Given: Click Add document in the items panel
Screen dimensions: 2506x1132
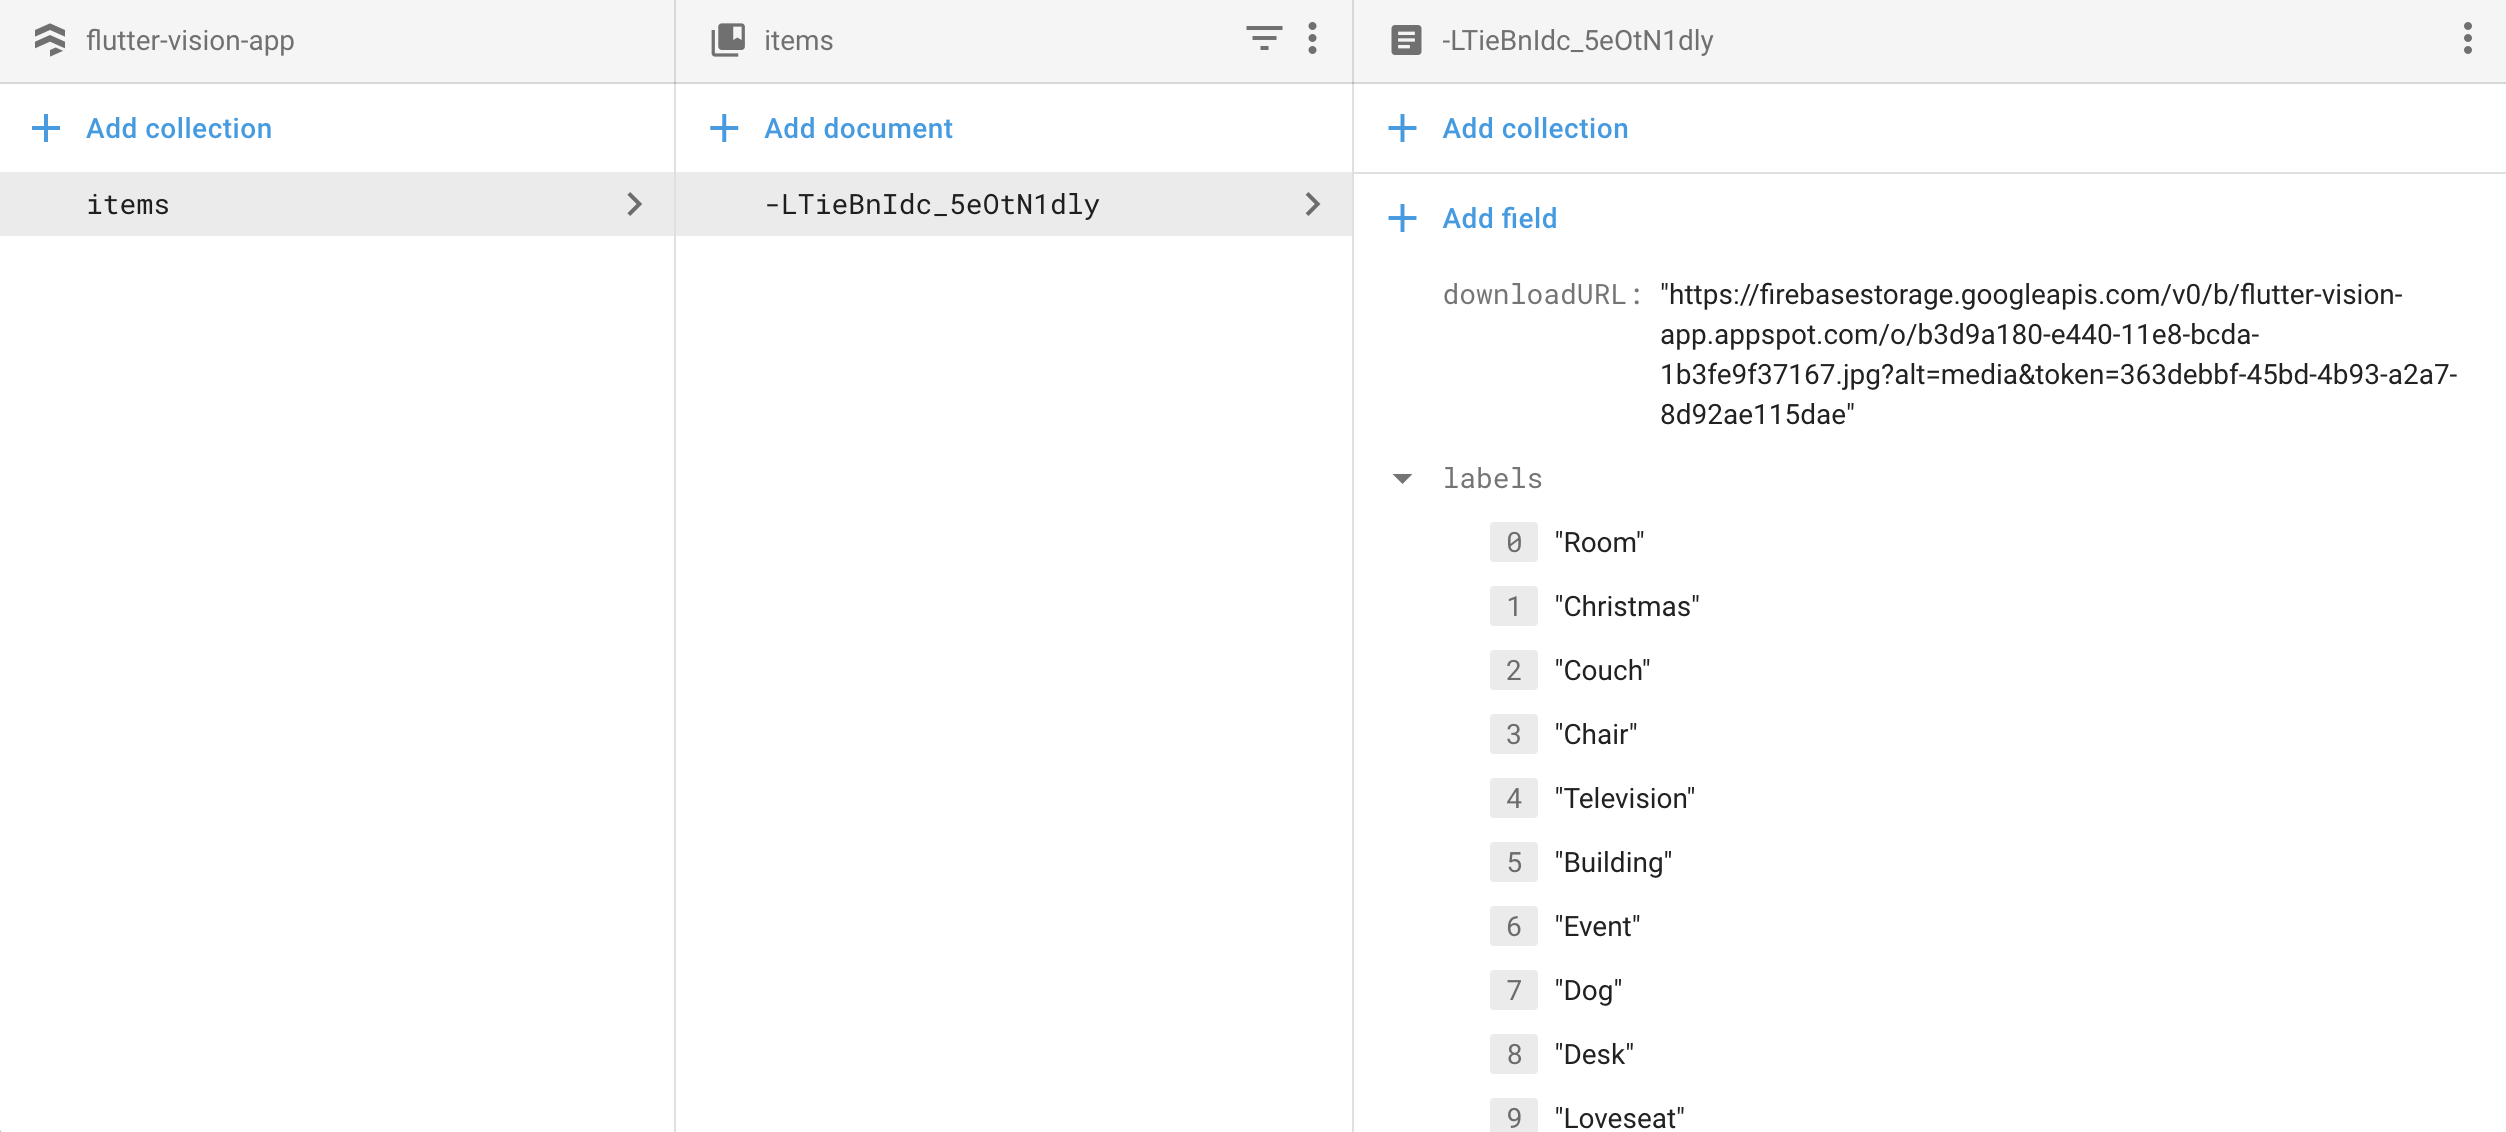Looking at the screenshot, I should point(858,128).
